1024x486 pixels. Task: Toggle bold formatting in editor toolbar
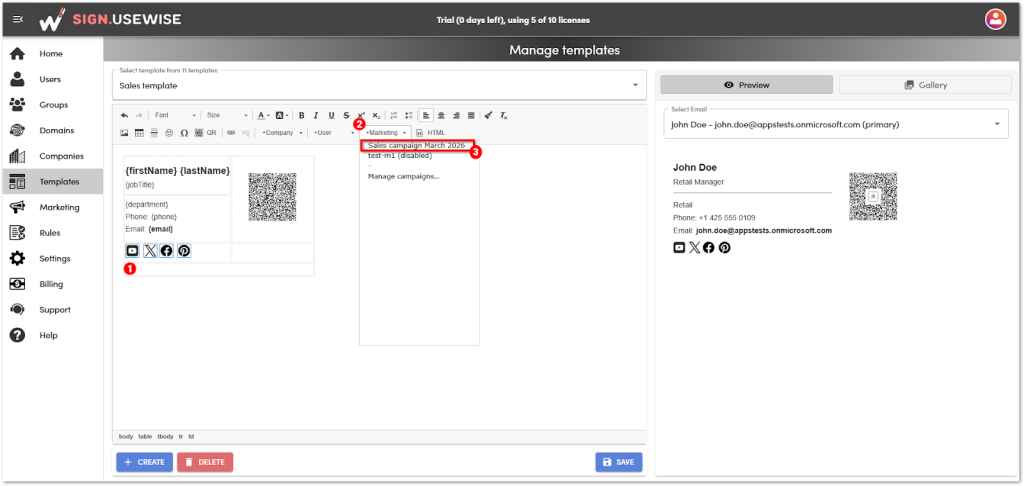coord(302,115)
